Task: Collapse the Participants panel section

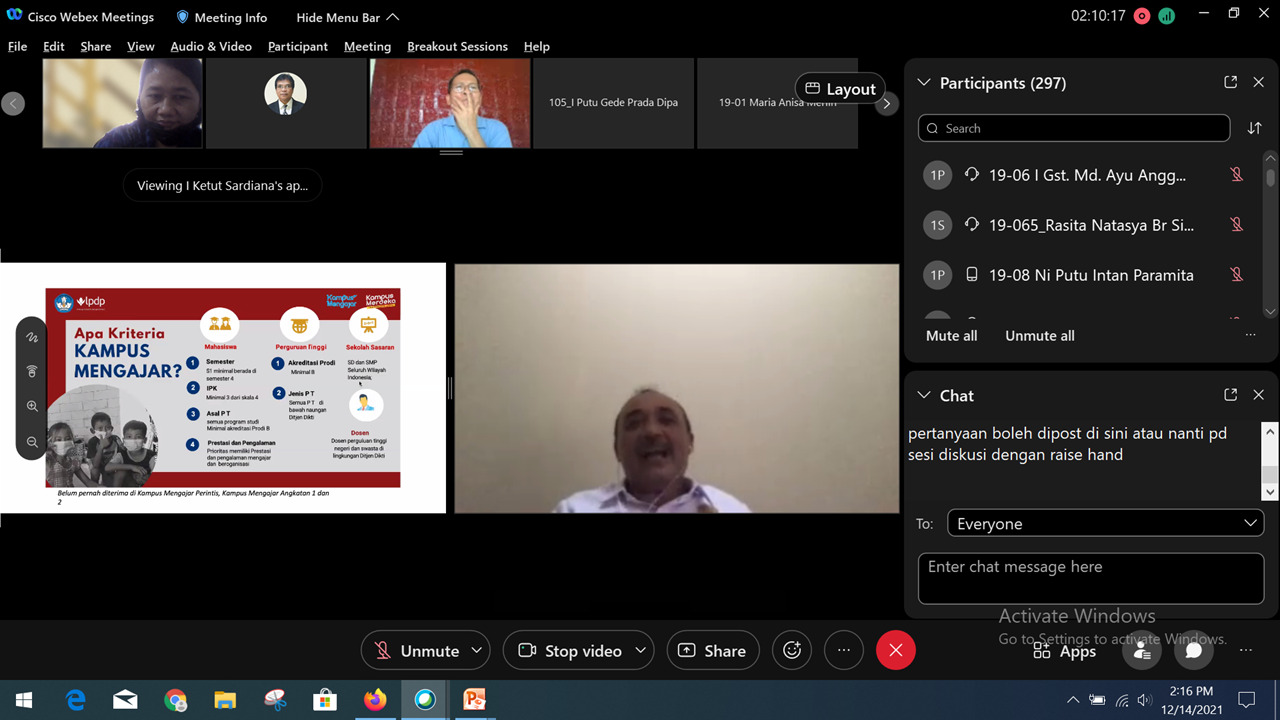Action: 923,82
